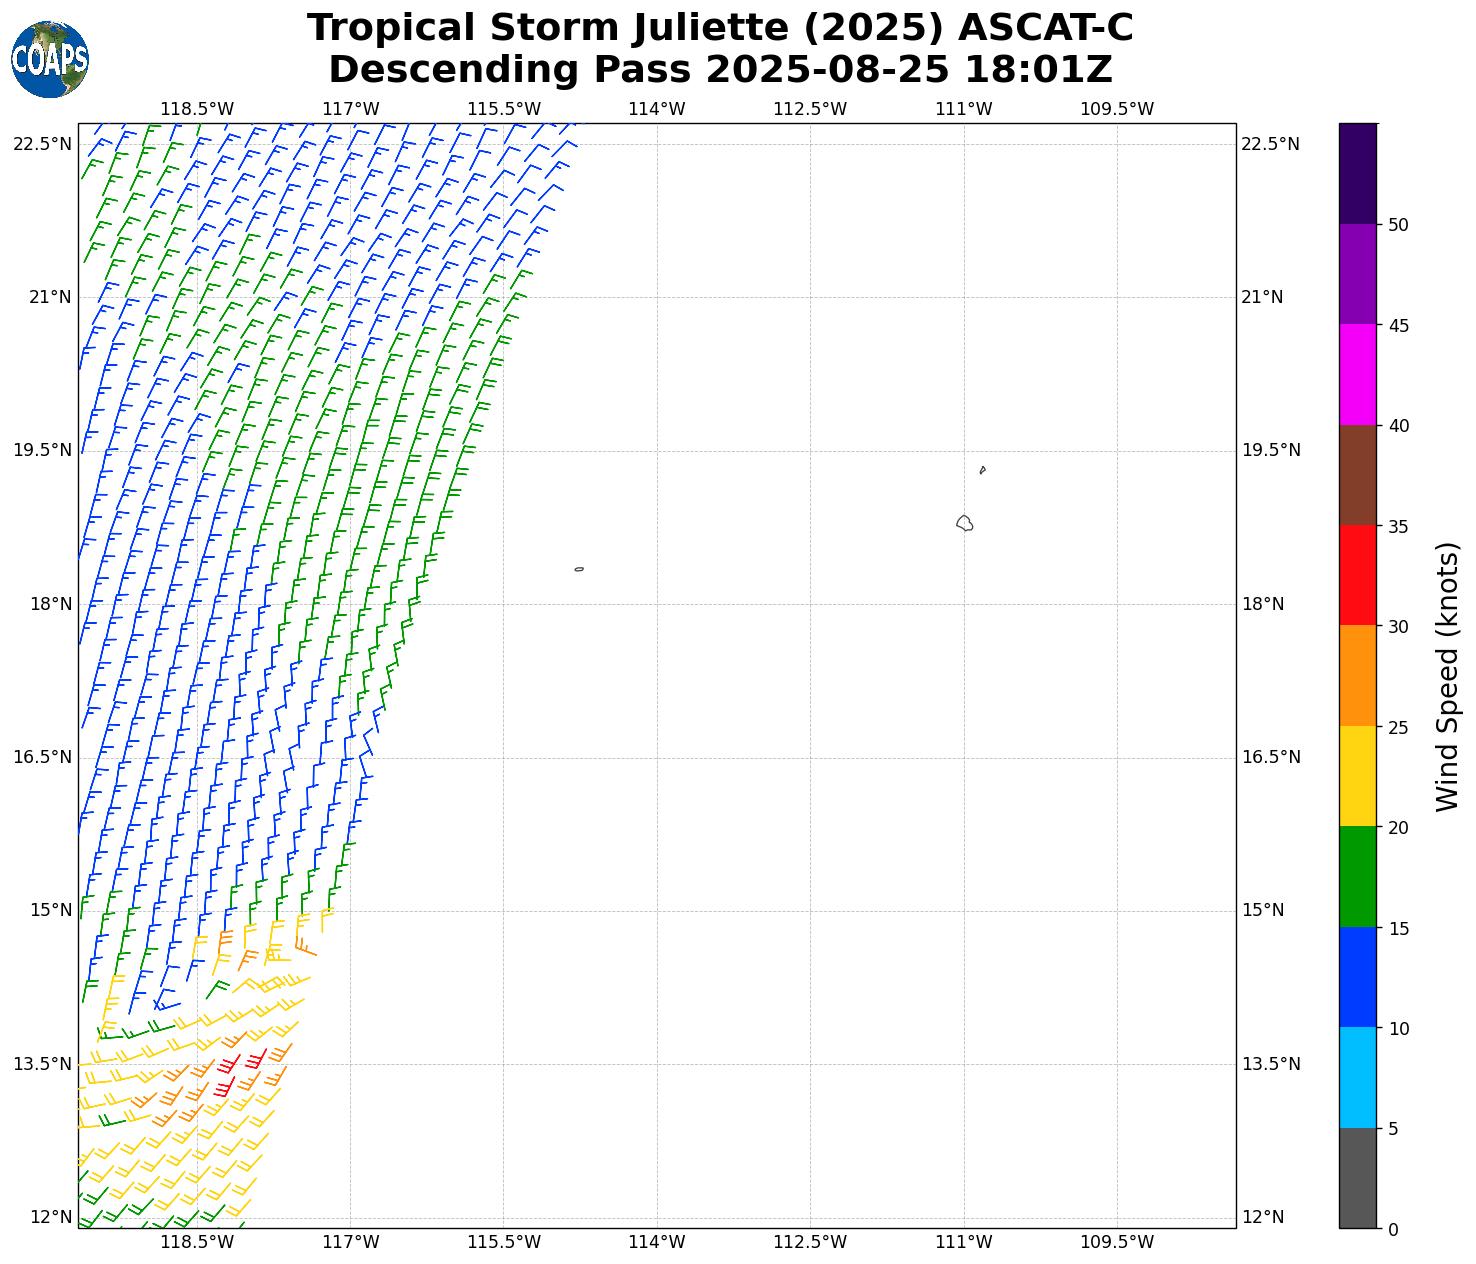Click the Wind Speed (knots) colorbar label
This screenshot has width=1476, height=1264.
tap(1447, 676)
